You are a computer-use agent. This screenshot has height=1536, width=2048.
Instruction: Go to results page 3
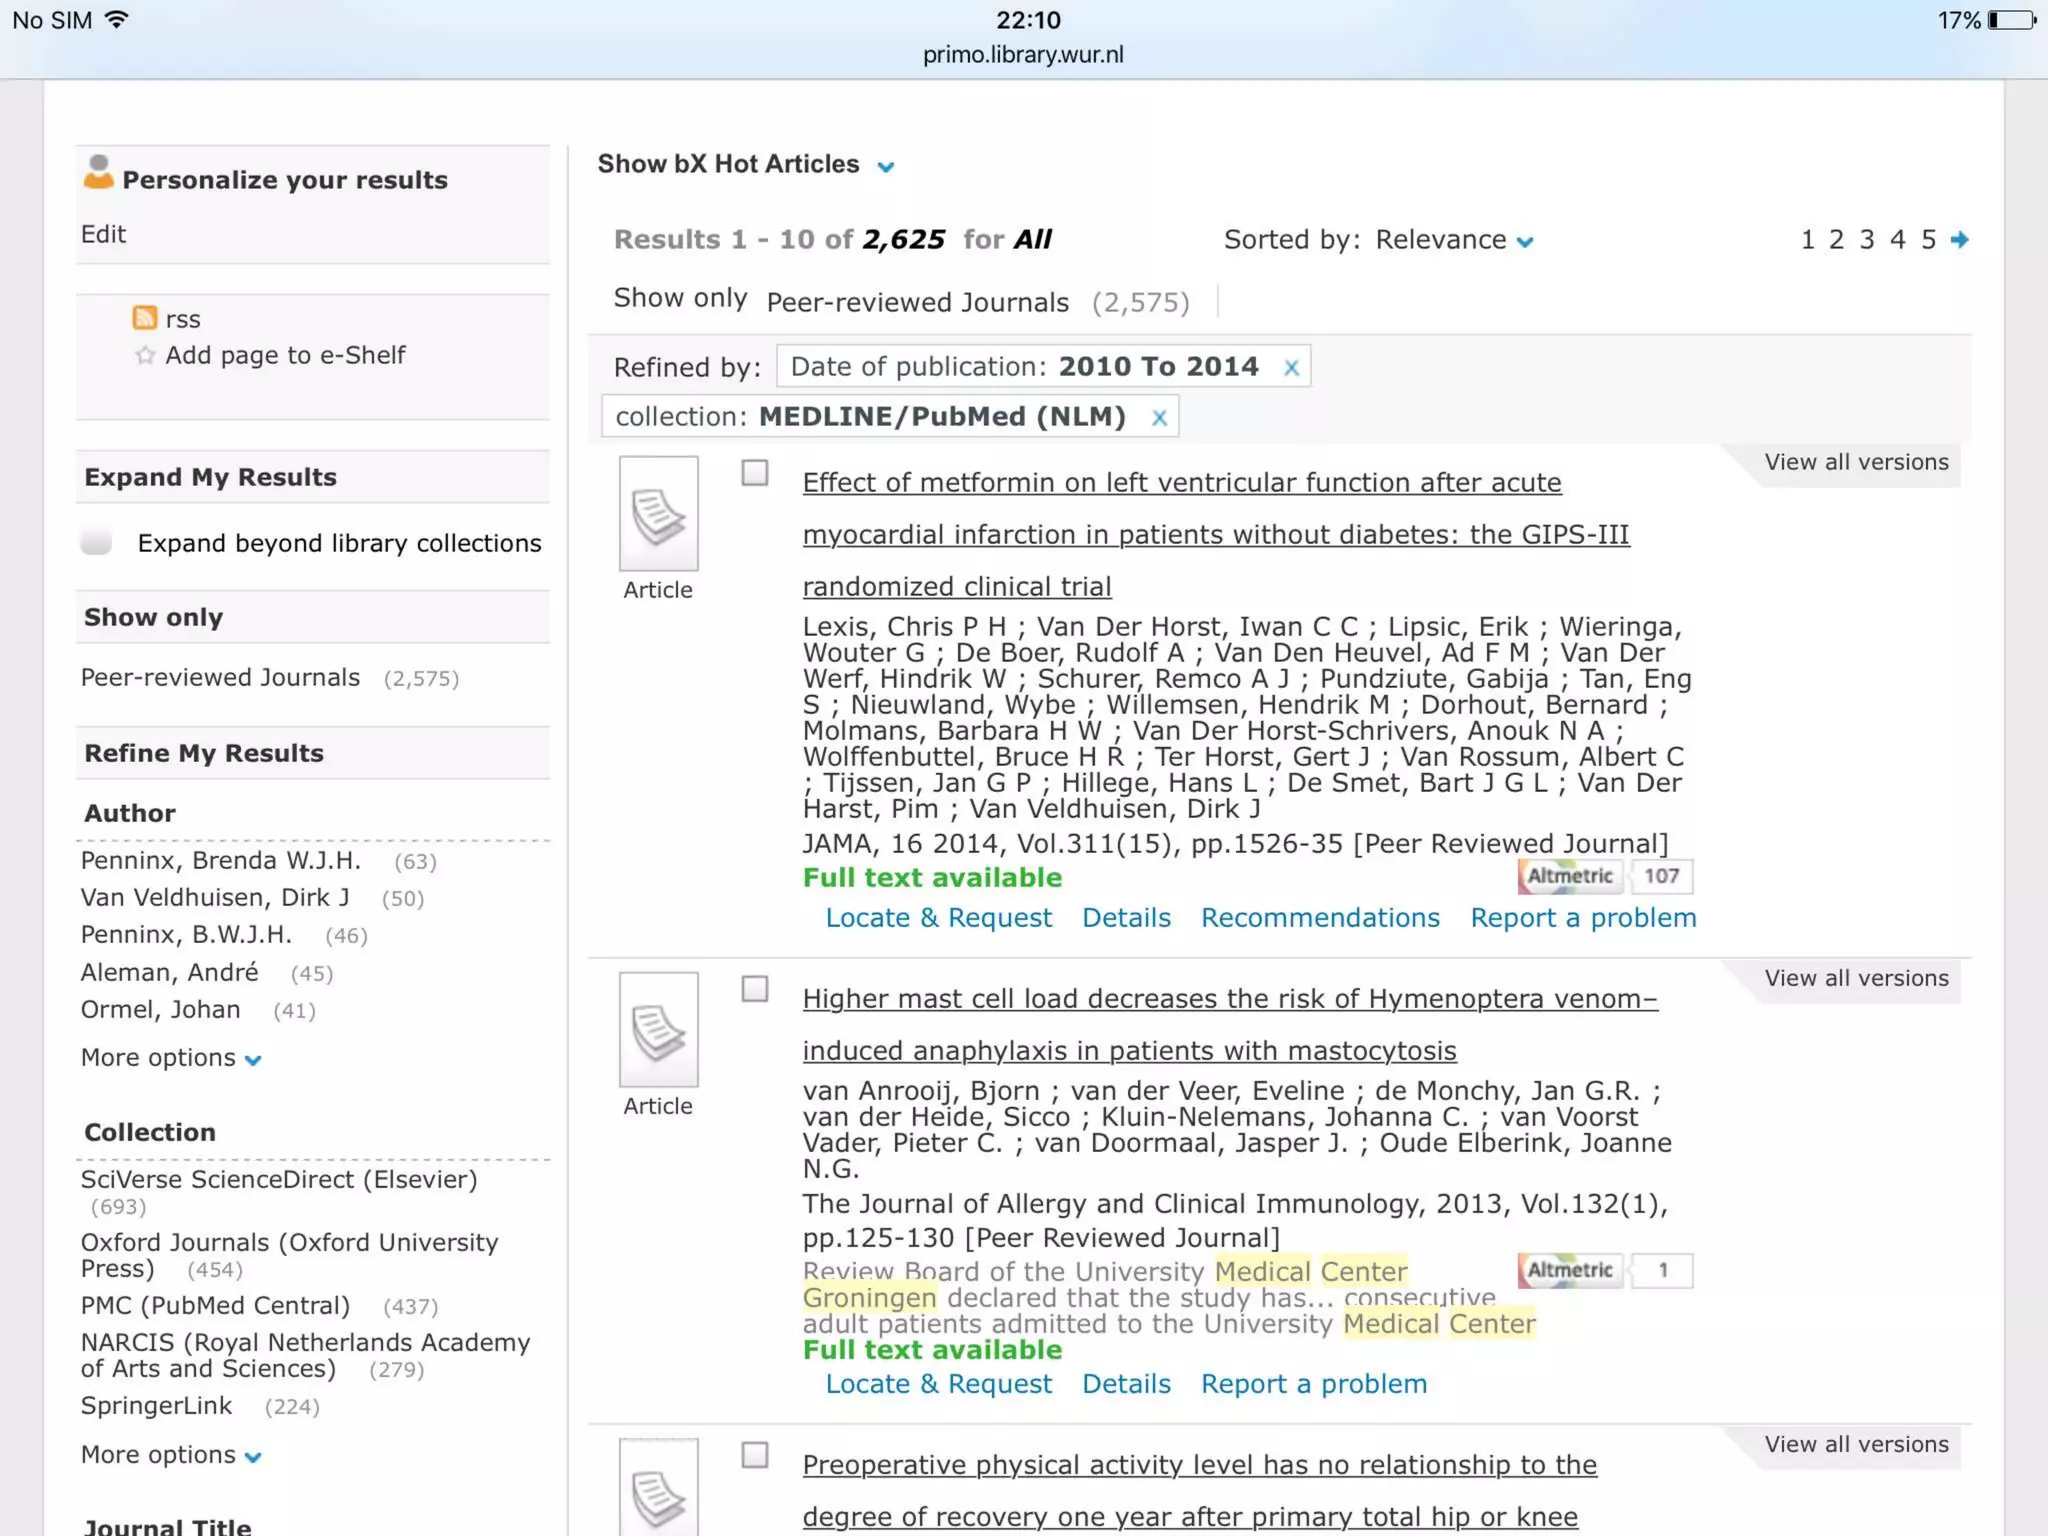(1866, 240)
